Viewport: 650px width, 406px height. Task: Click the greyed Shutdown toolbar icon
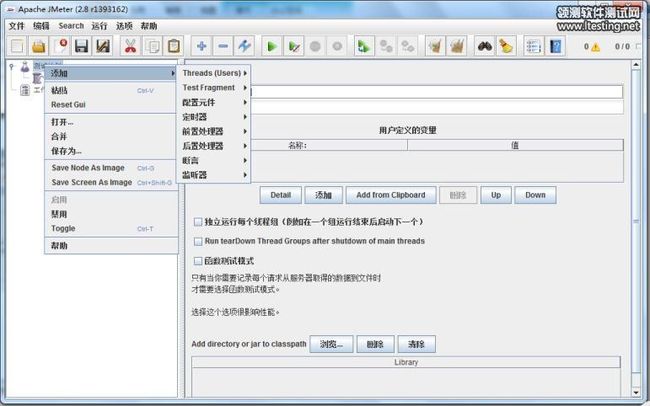click(337, 46)
